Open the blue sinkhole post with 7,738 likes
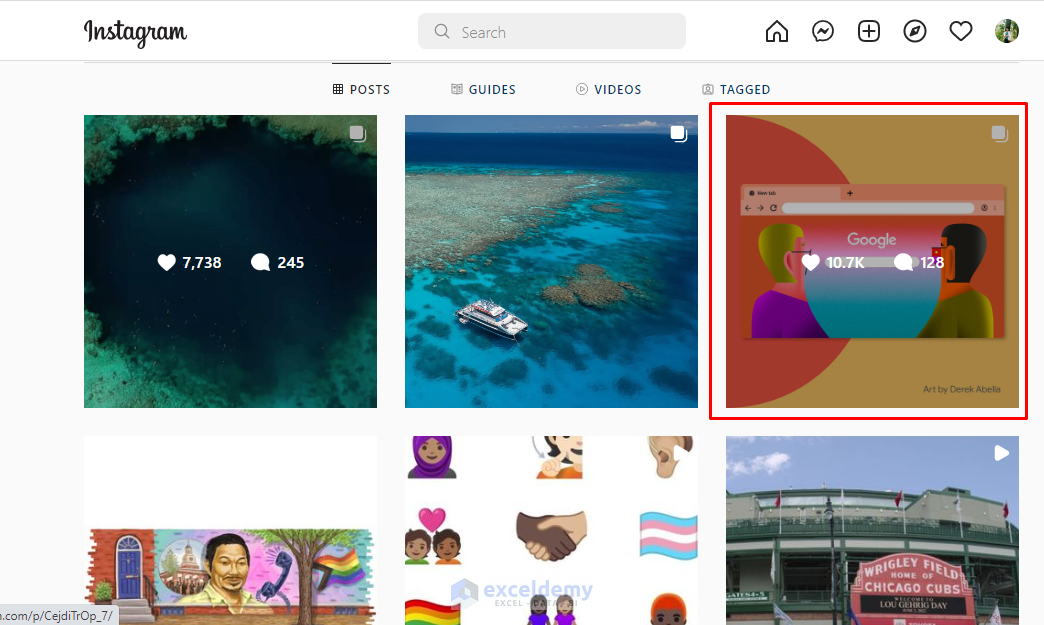1044x625 pixels. tap(230, 262)
